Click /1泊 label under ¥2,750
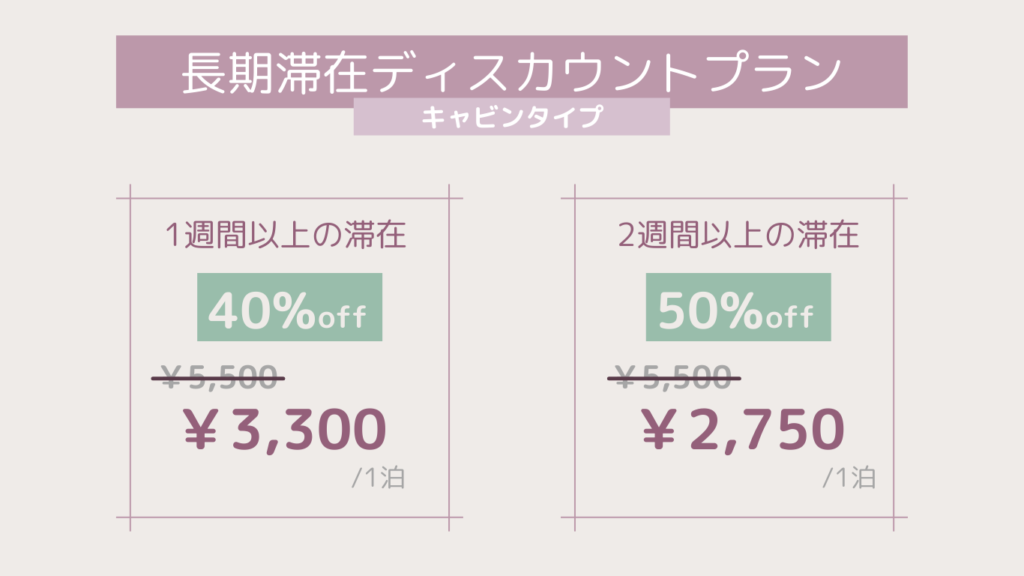 (849, 478)
